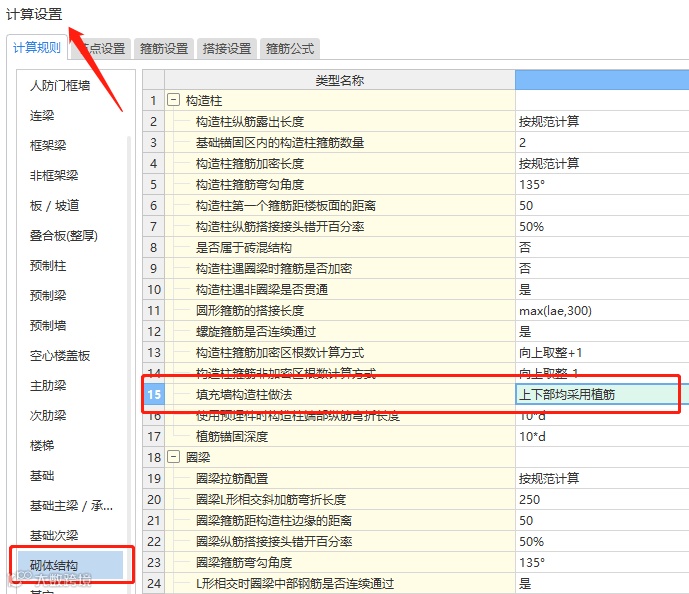Click 135° value for 构造柱箍筋弯勾角度
689x594 pixels.
[x=602, y=185]
